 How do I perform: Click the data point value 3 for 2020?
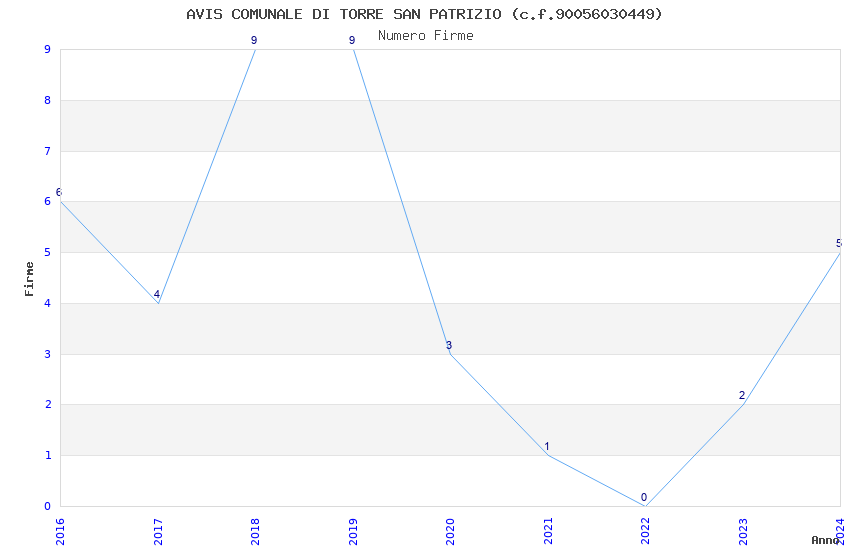449,345
